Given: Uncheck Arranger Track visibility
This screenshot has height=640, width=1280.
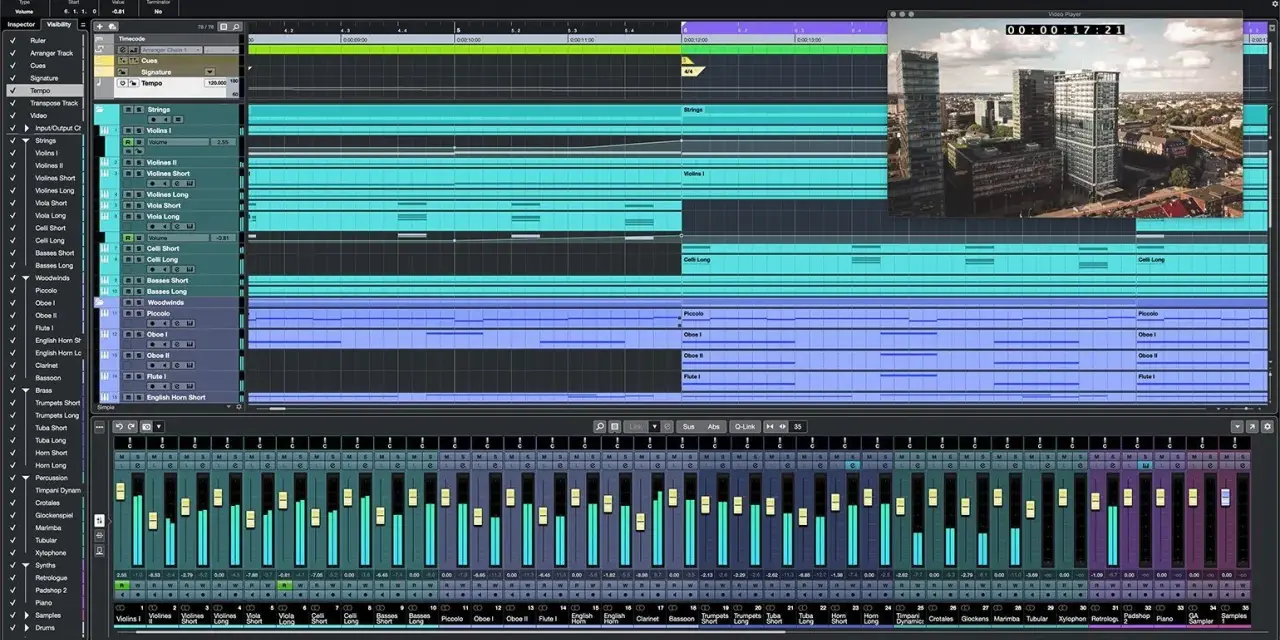Looking at the screenshot, I should point(12,53).
